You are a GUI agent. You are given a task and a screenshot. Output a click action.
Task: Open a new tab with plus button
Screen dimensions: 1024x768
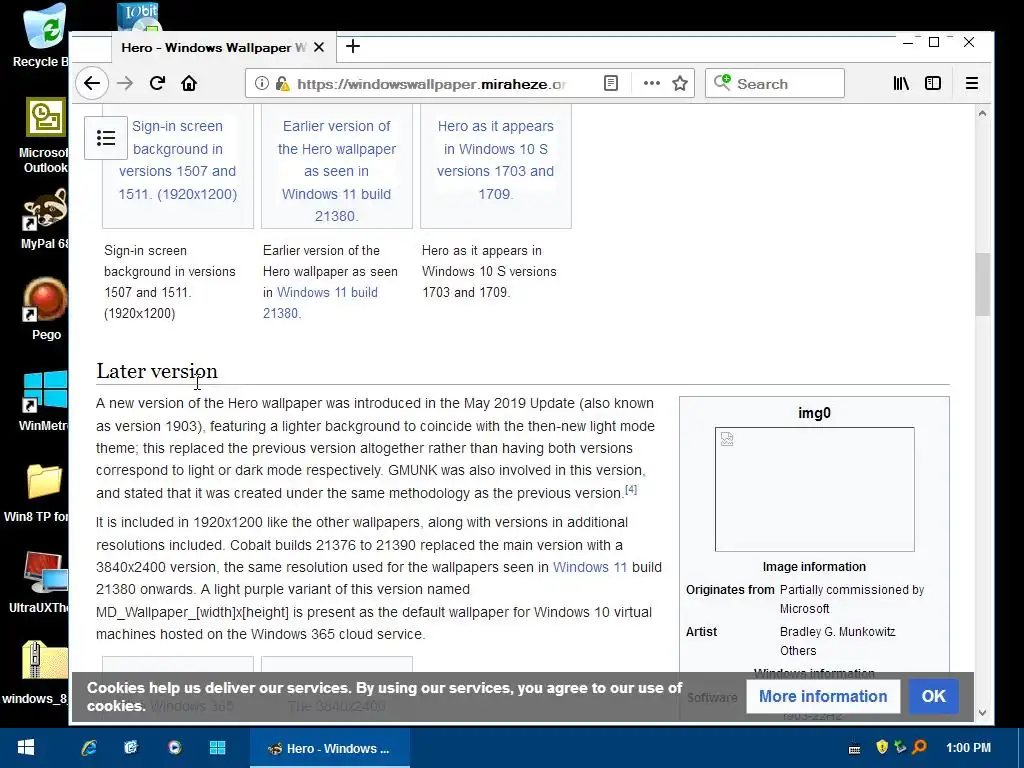[x=353, y=46]
